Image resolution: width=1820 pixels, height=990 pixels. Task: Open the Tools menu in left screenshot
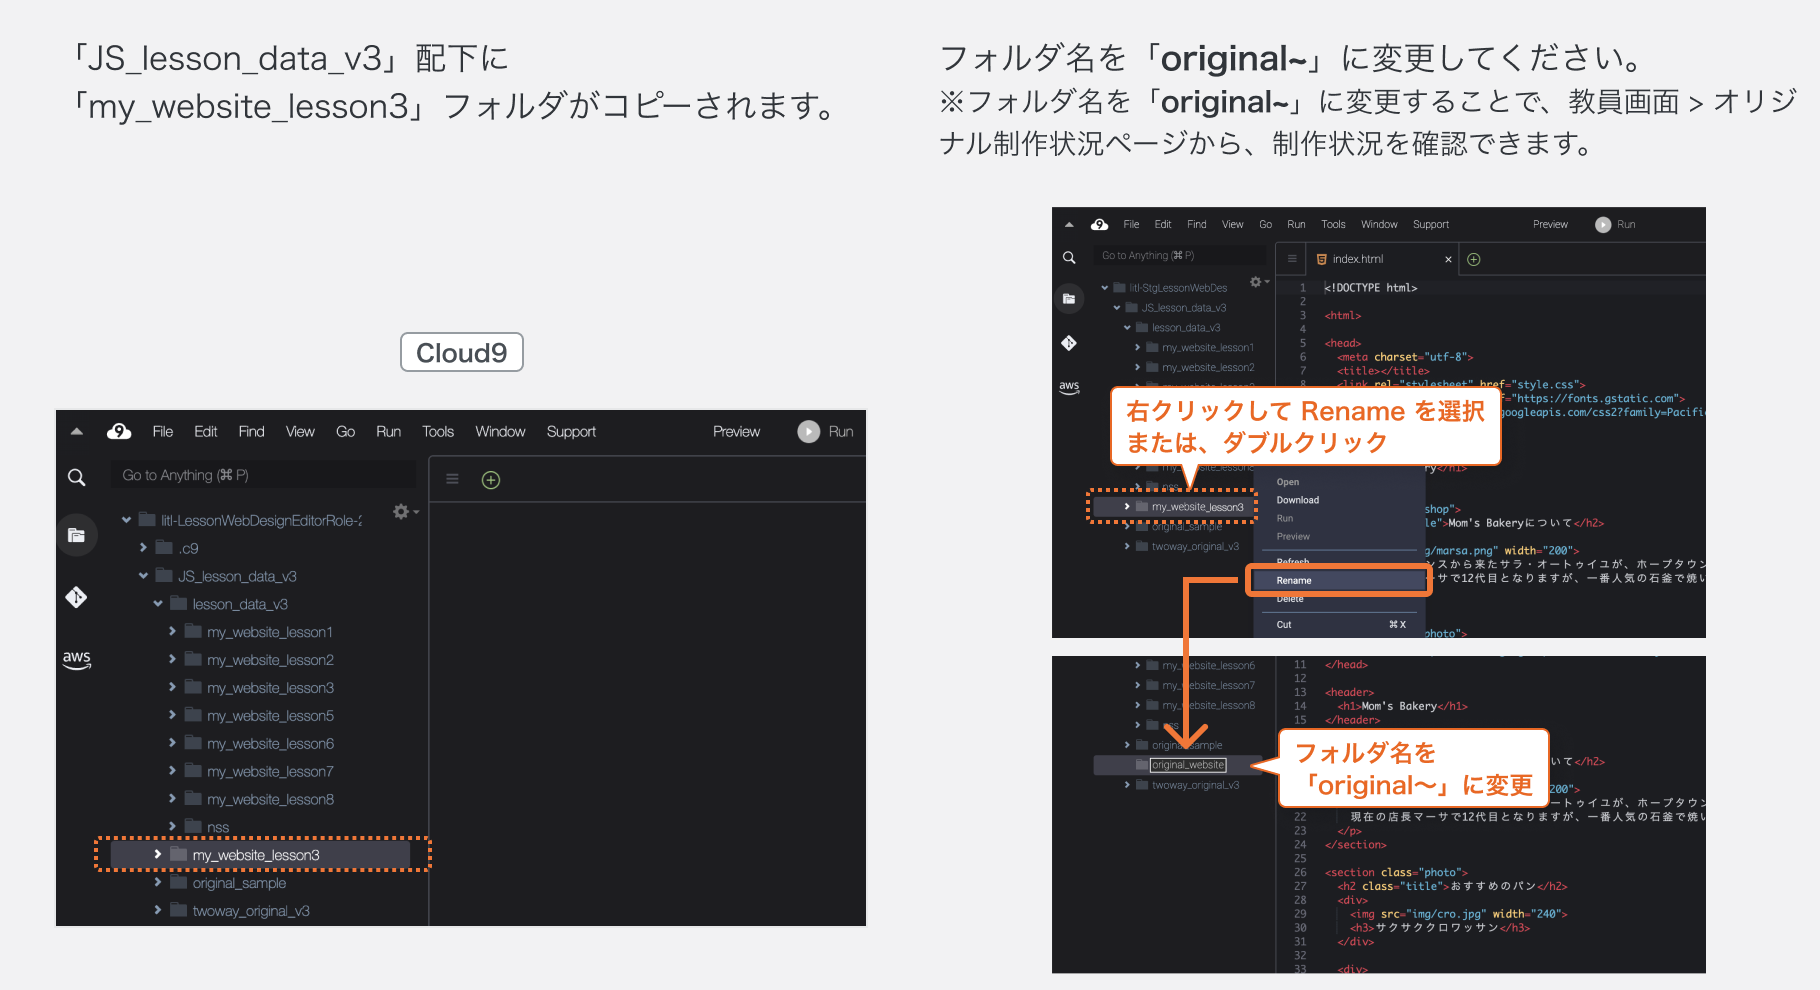pyautogui.click(x=438, y=431)
